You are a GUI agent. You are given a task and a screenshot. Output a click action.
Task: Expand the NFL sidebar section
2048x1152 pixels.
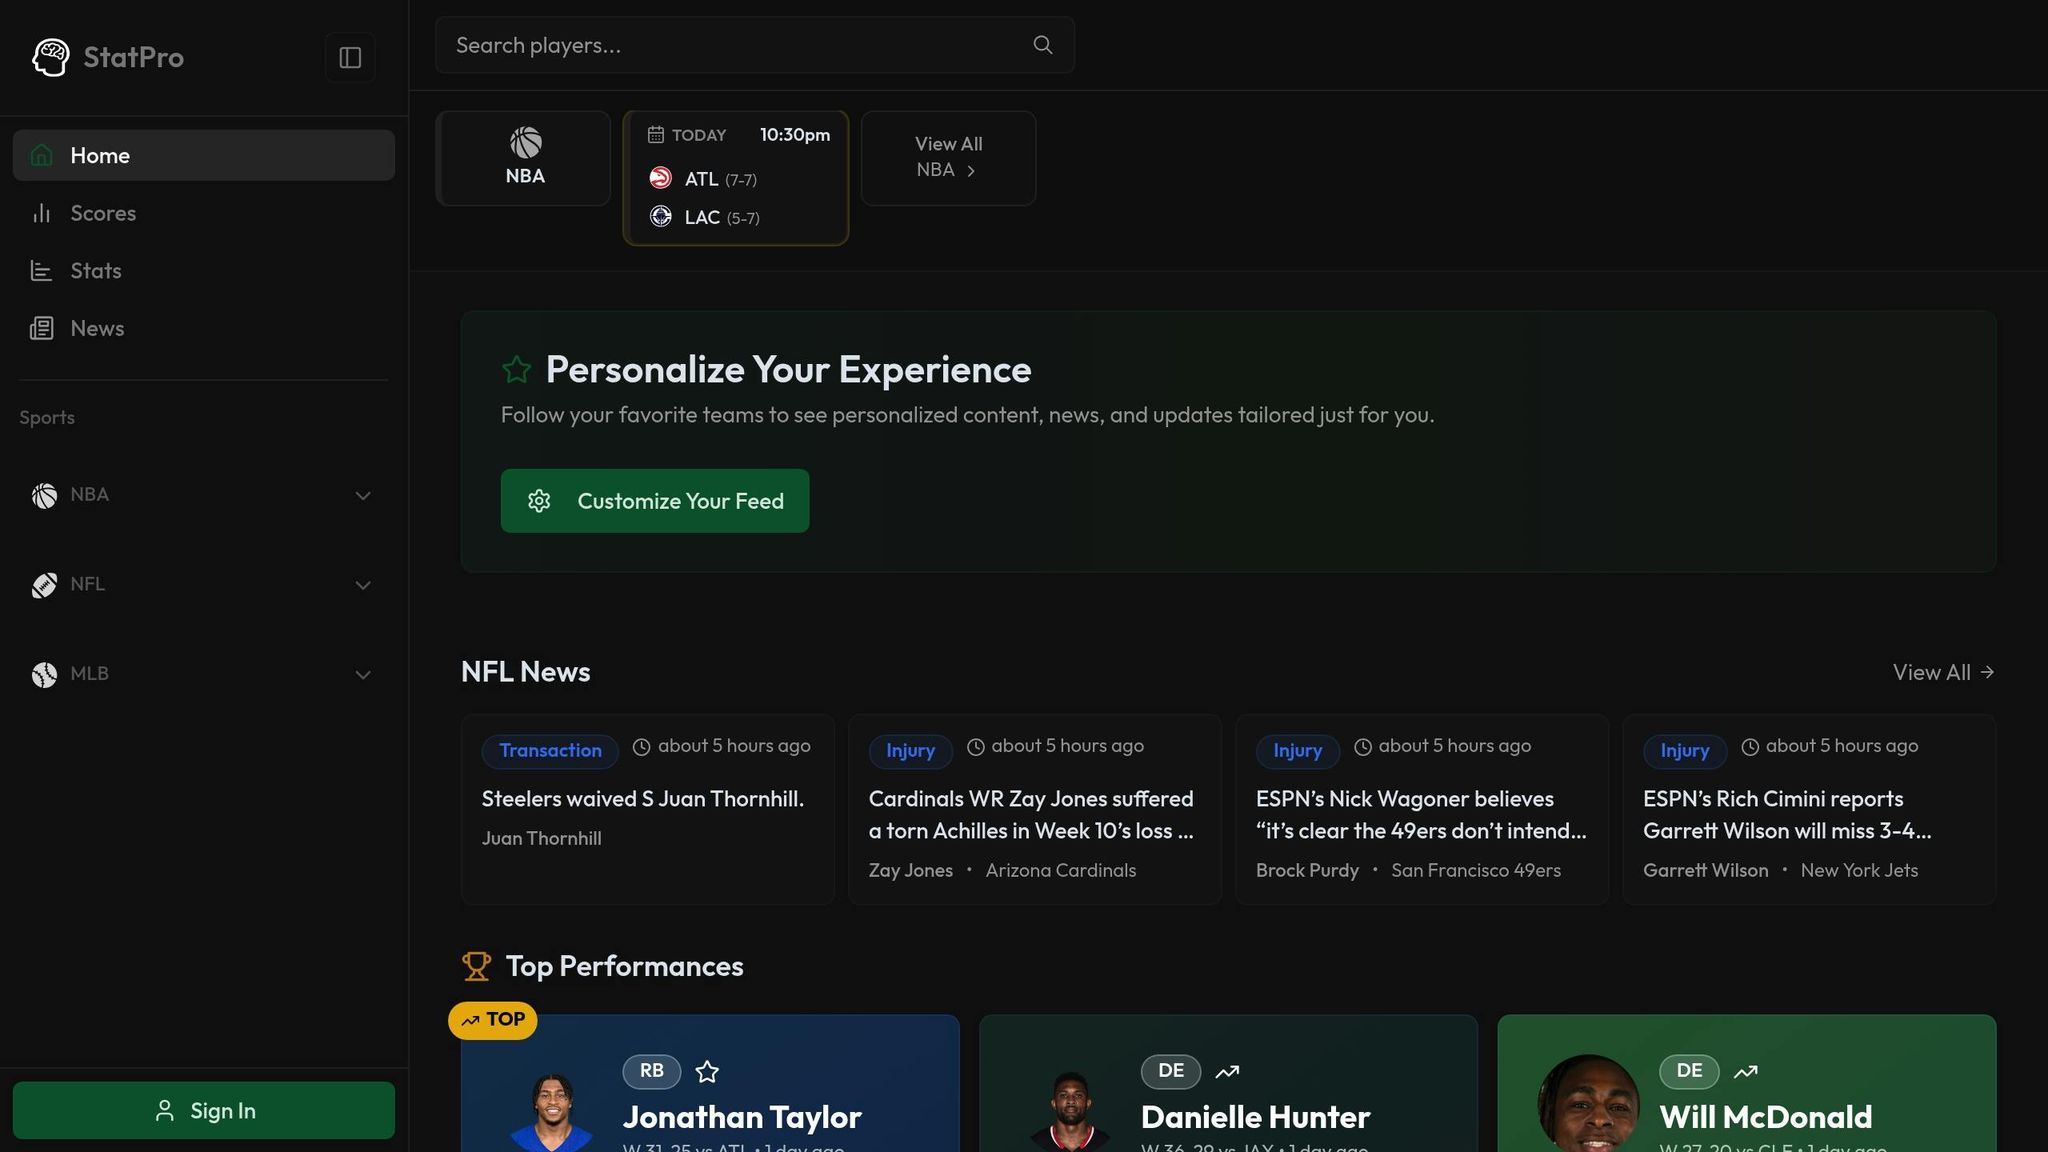363,585
